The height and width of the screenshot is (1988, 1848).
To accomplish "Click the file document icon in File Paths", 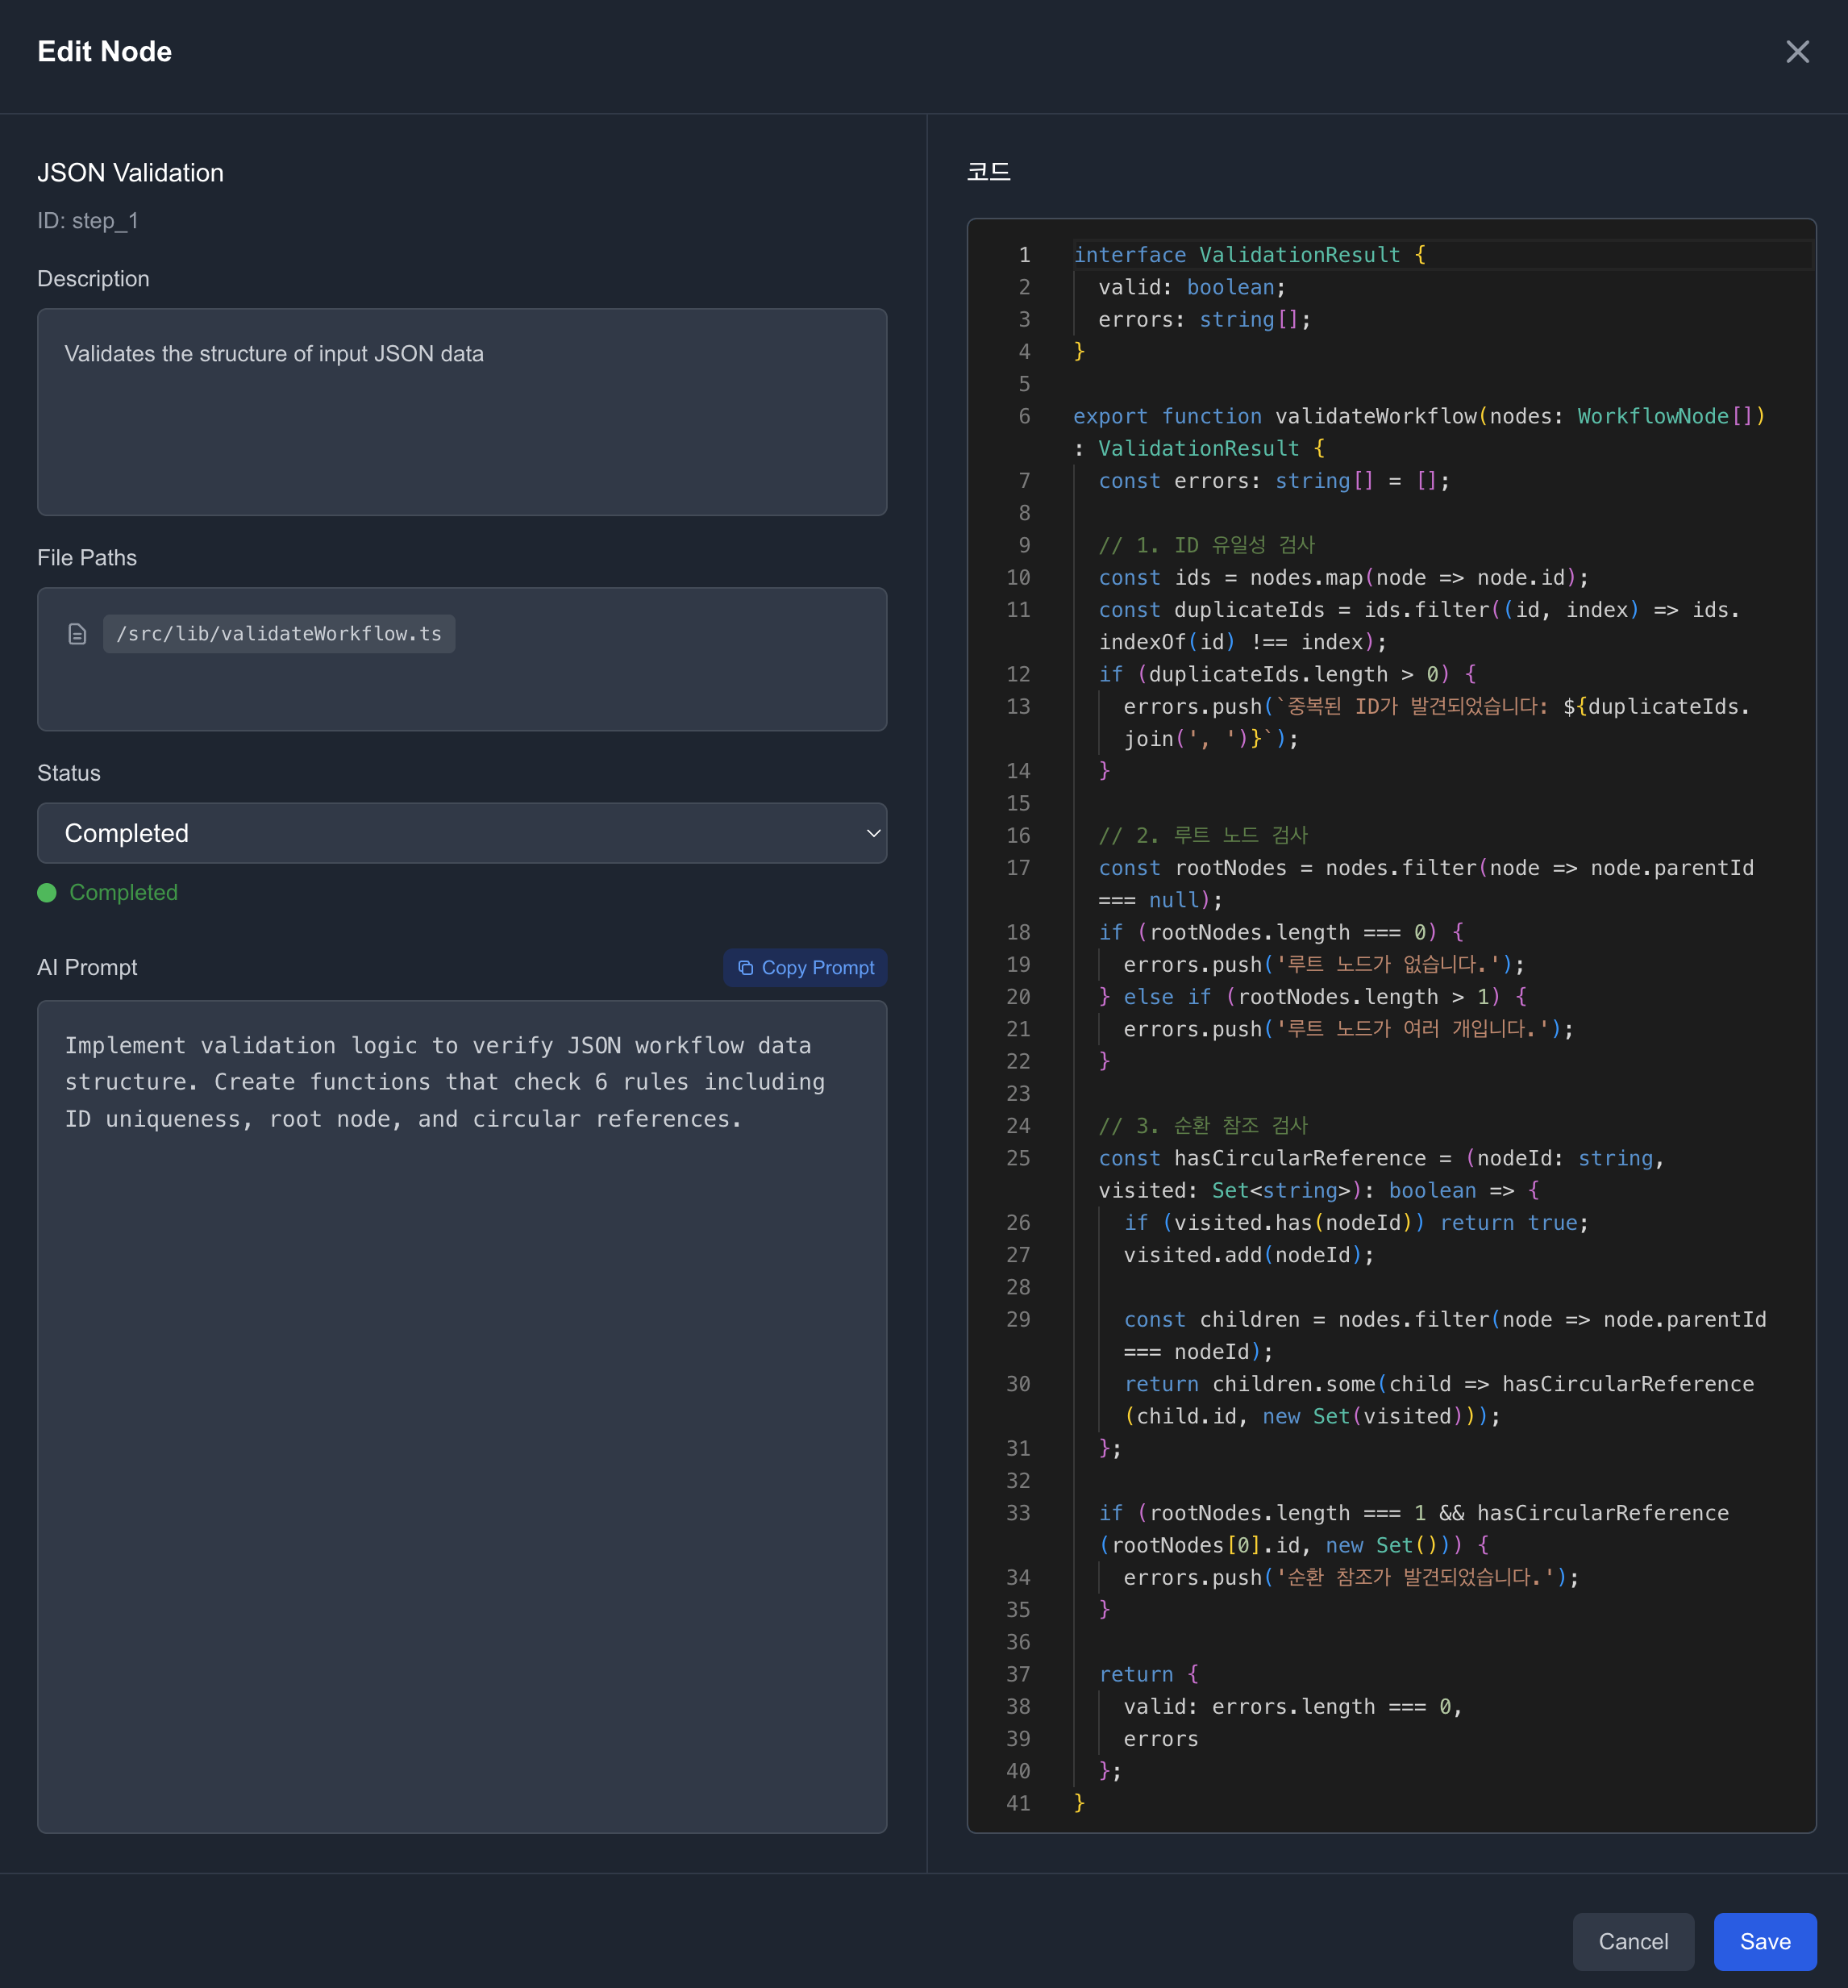I will [x=77, y=634].
